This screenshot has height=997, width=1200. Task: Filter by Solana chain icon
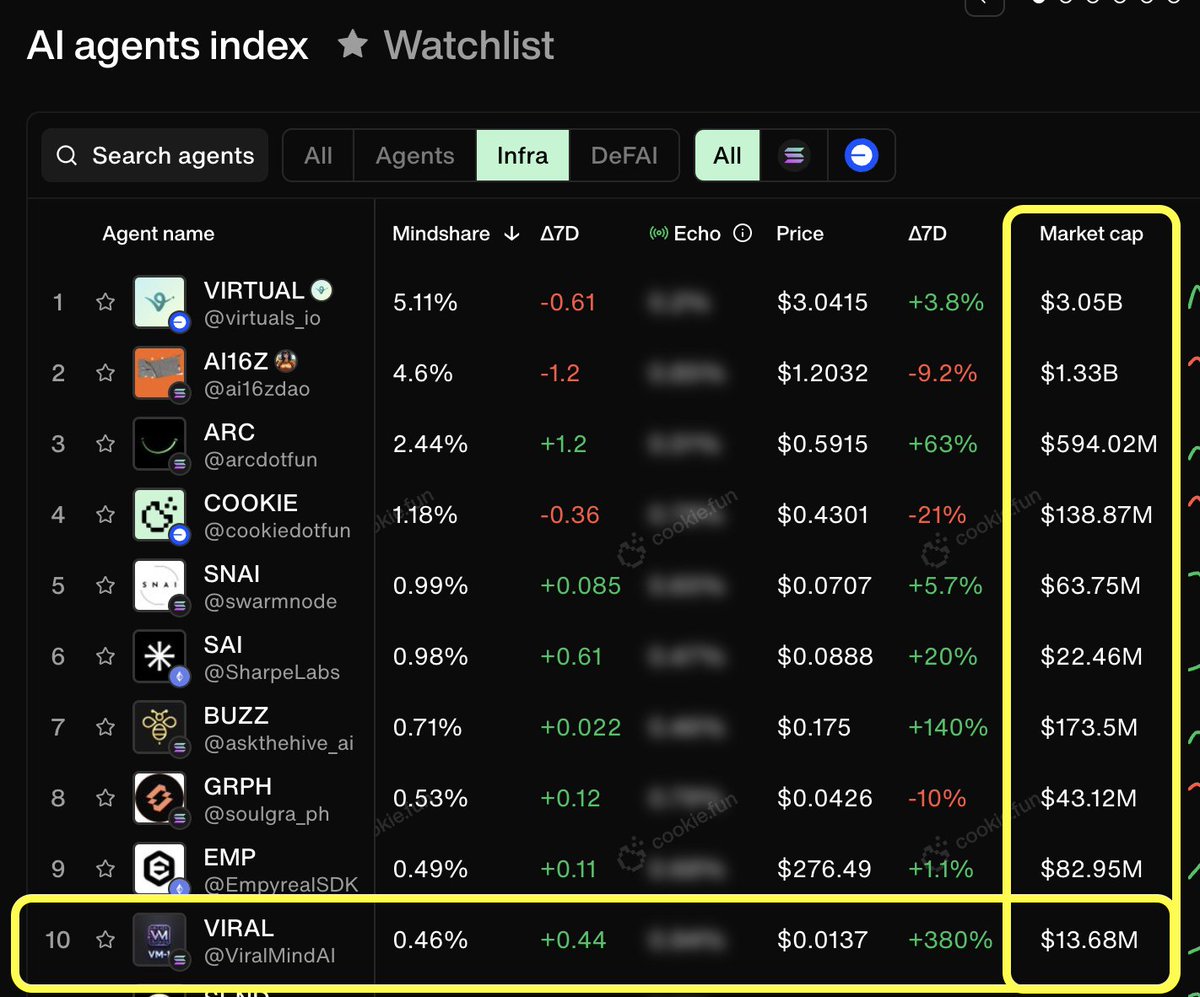click(x=794, y=156)
